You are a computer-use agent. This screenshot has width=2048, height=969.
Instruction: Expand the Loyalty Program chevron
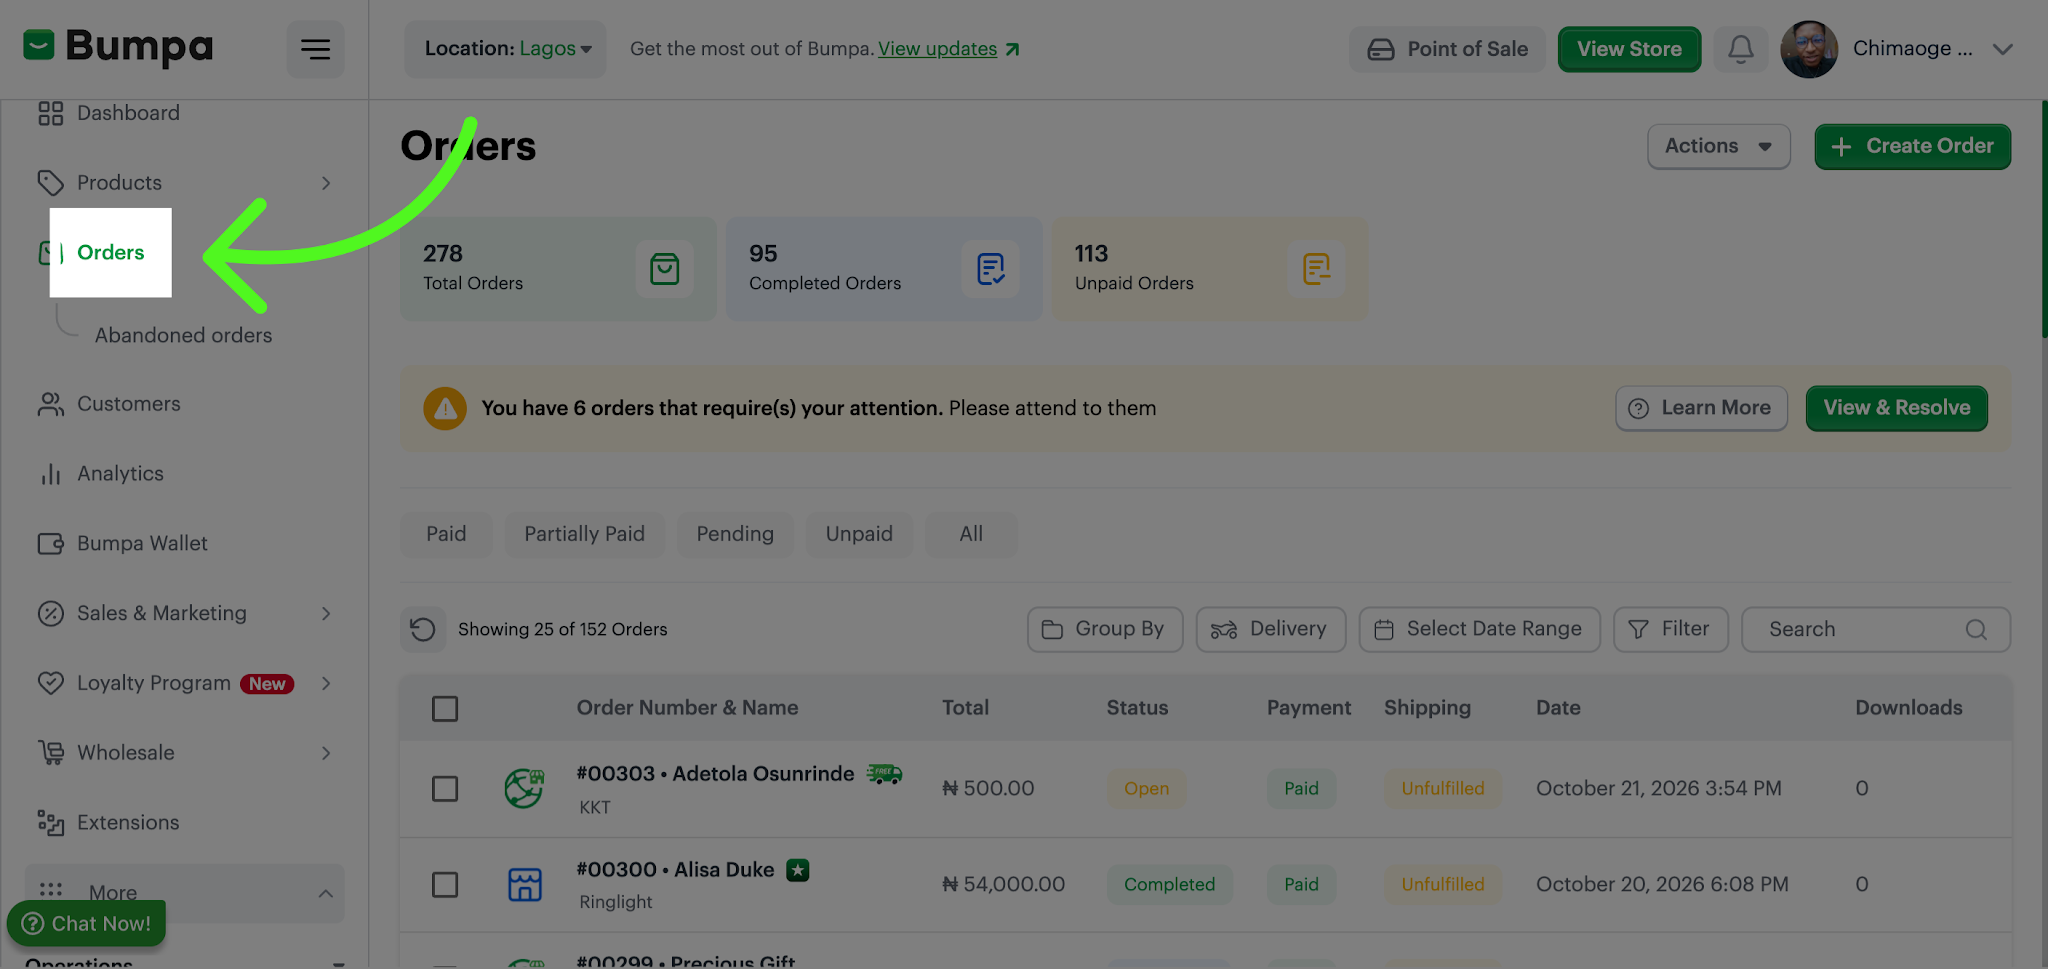point(326,683)
